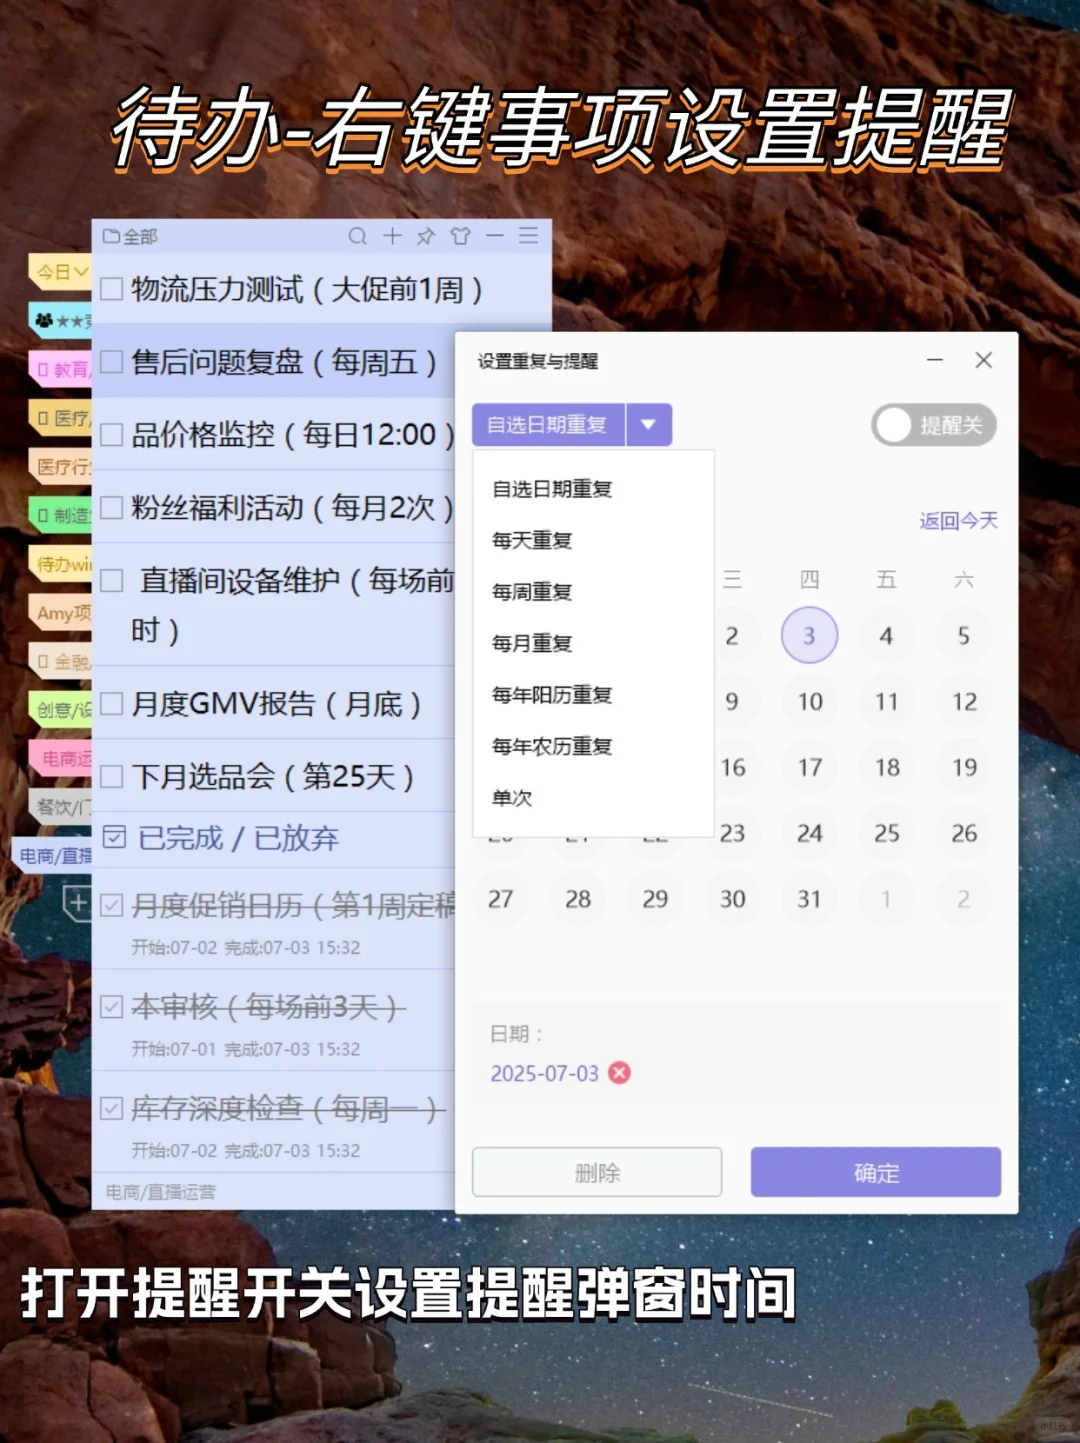Open the repeat mode dropdown arrow
1080x1443 pixels.
pyautogui.click(x=648, y=424)
